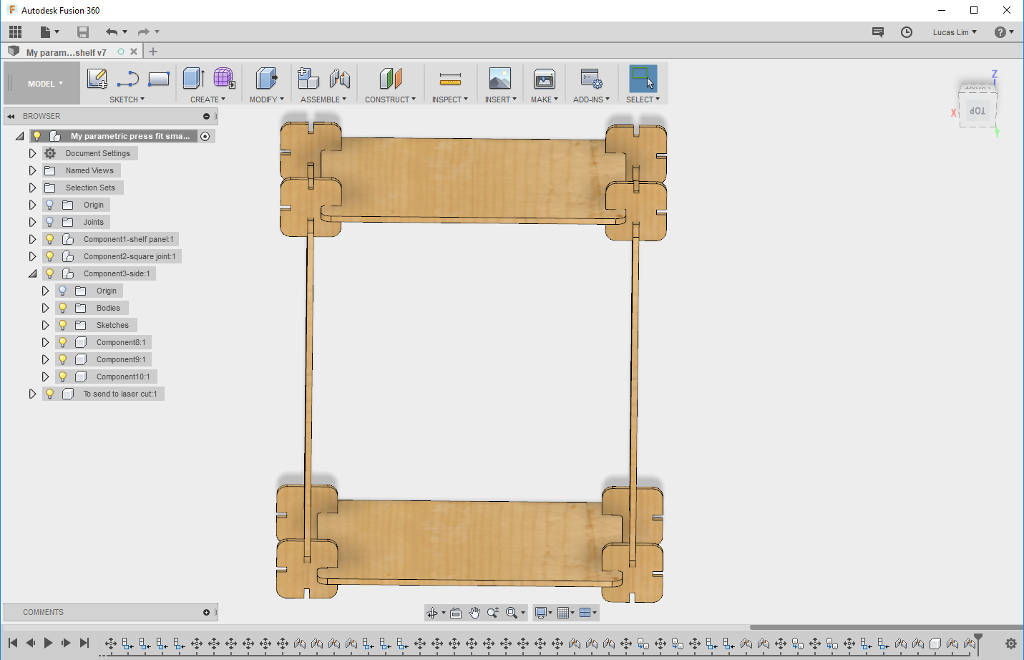
Task: Open the ADD-INS menu
Action: (x=590, y=99)
